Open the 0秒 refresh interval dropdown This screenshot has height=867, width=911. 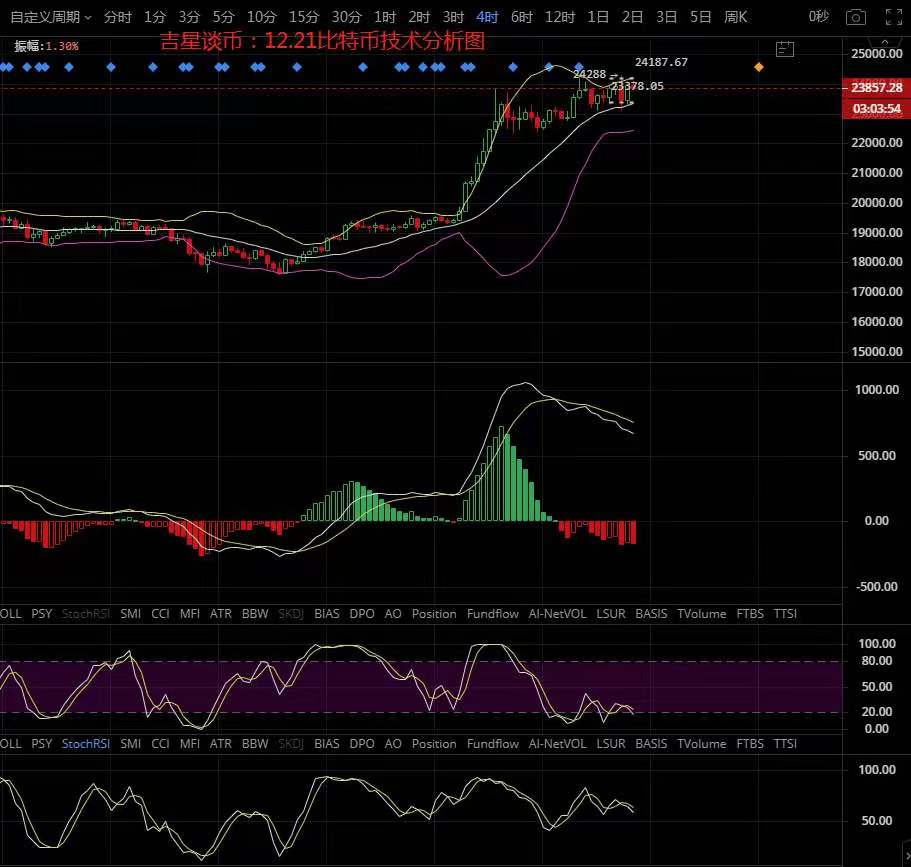[819, 17]
